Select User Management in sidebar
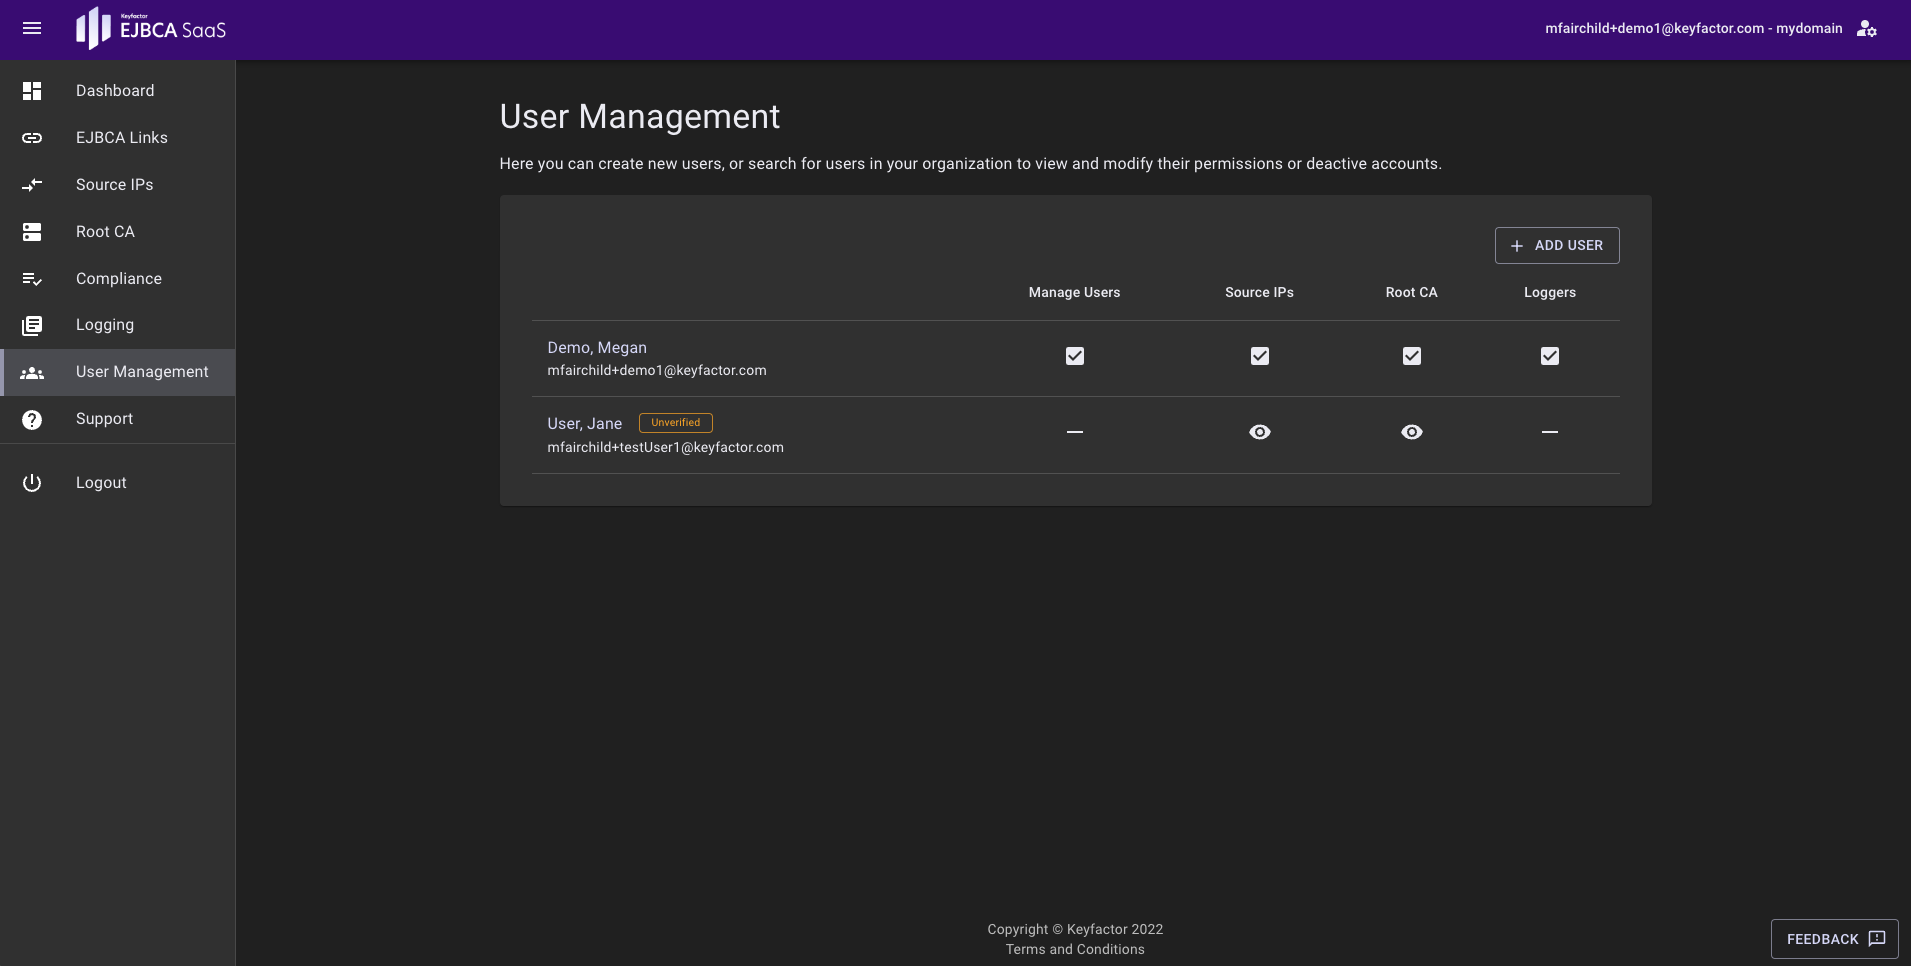This screenshot has height=966, width=1911. point(142,372)
